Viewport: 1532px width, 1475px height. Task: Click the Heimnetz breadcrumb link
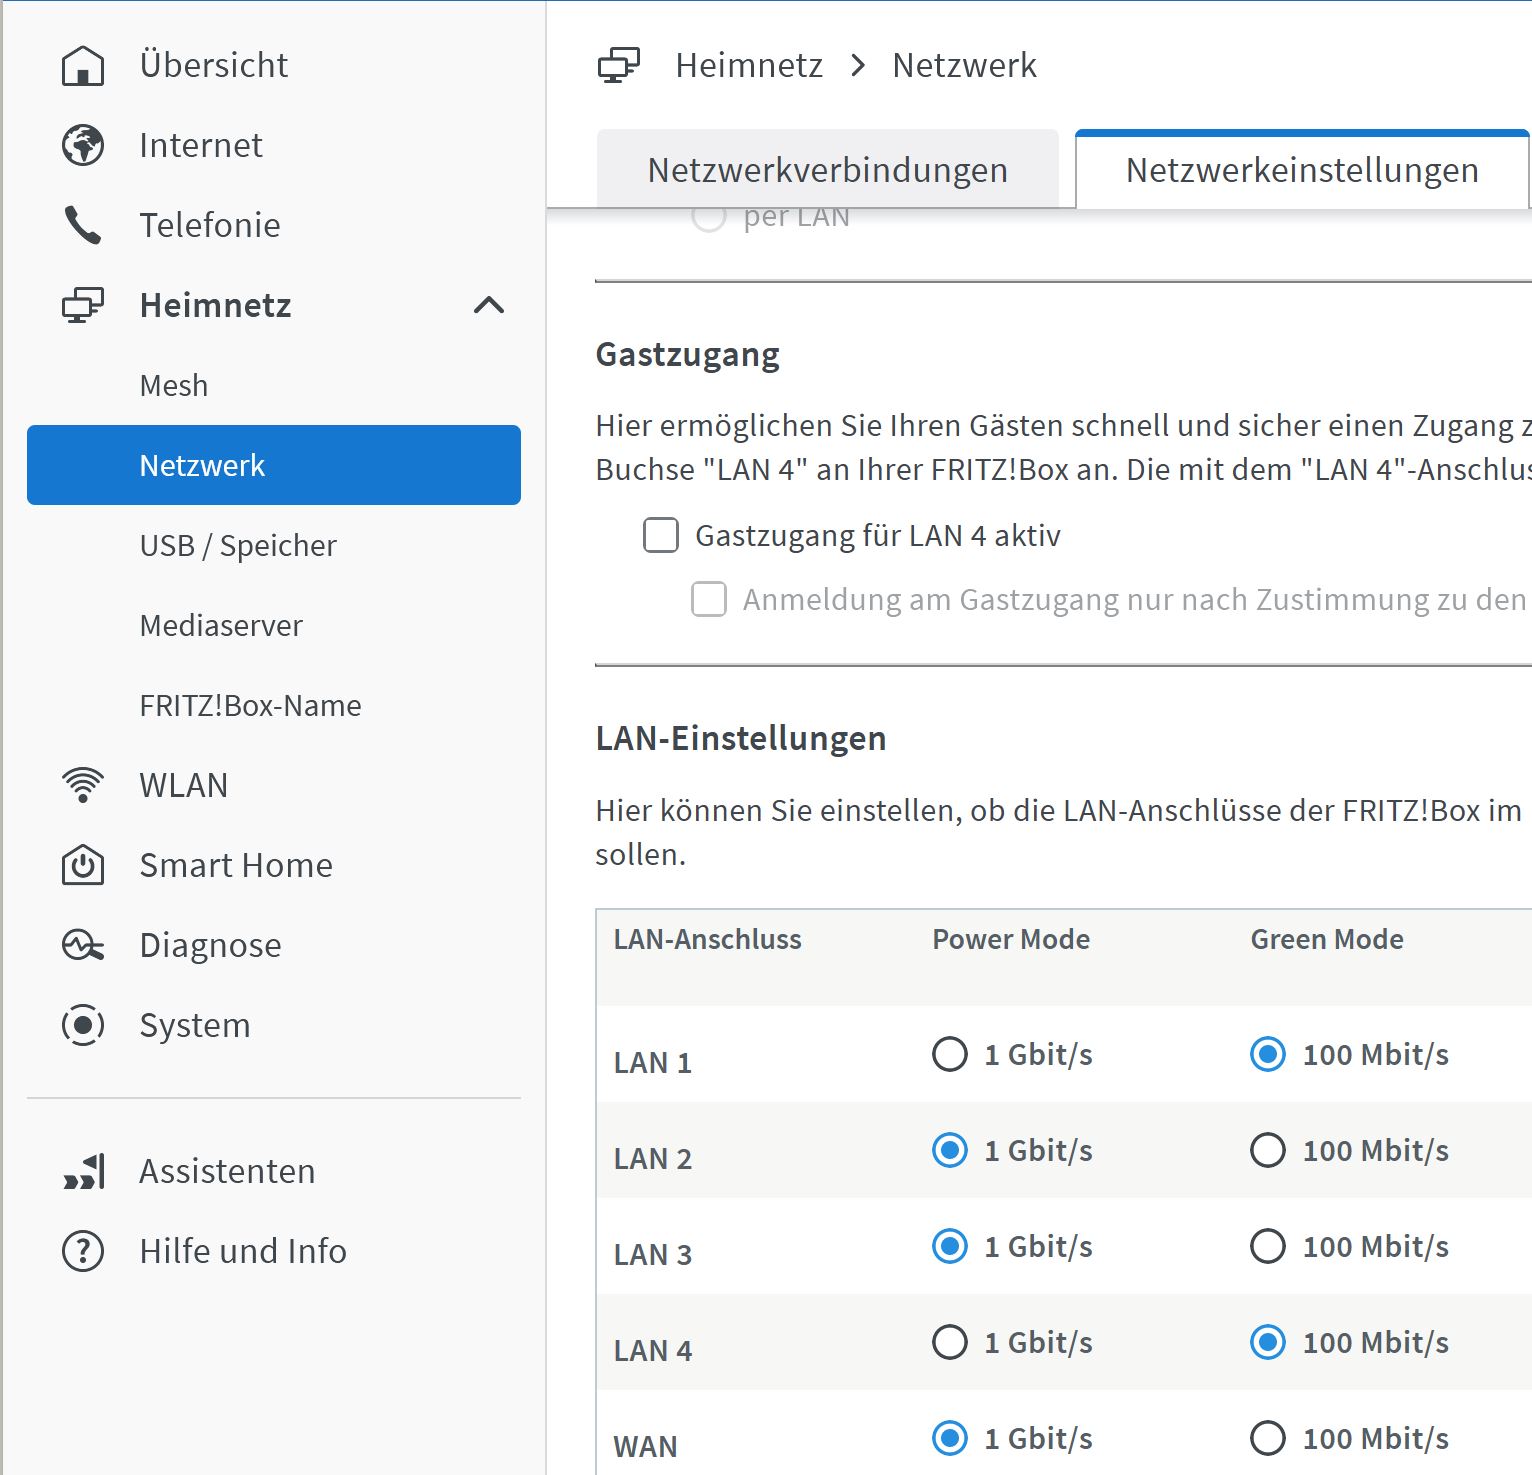point(749,66)
